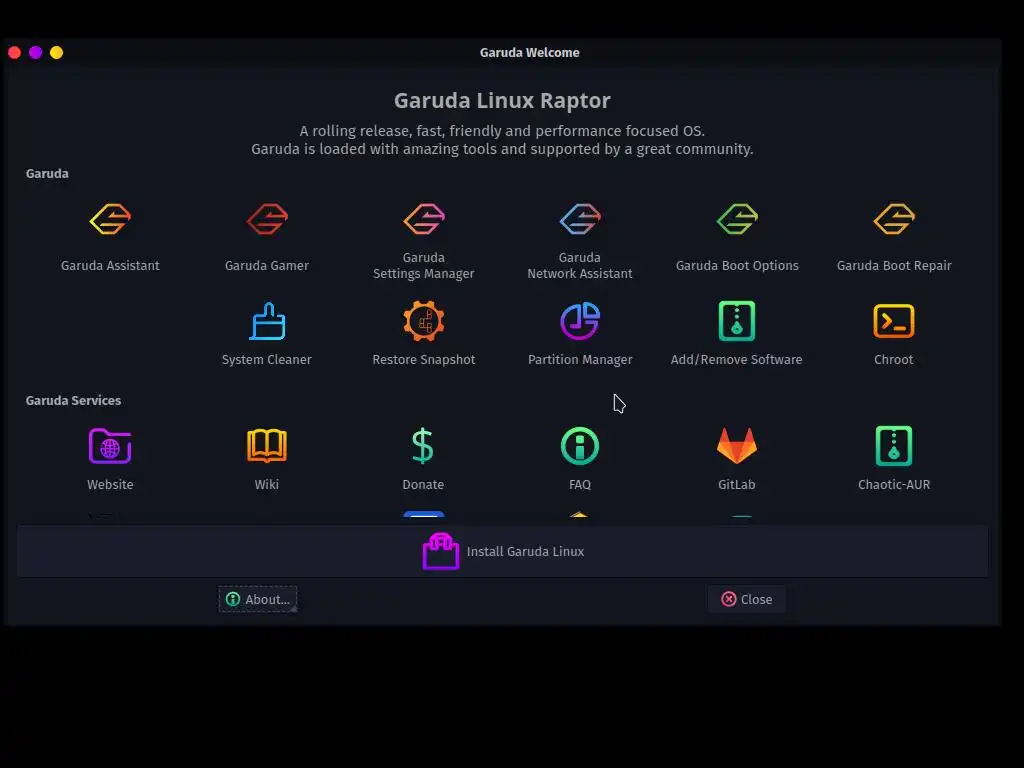Open Garuda Settings Manager
The width and height of the screenshot is (1024, 768).
(x=423, y=219)
